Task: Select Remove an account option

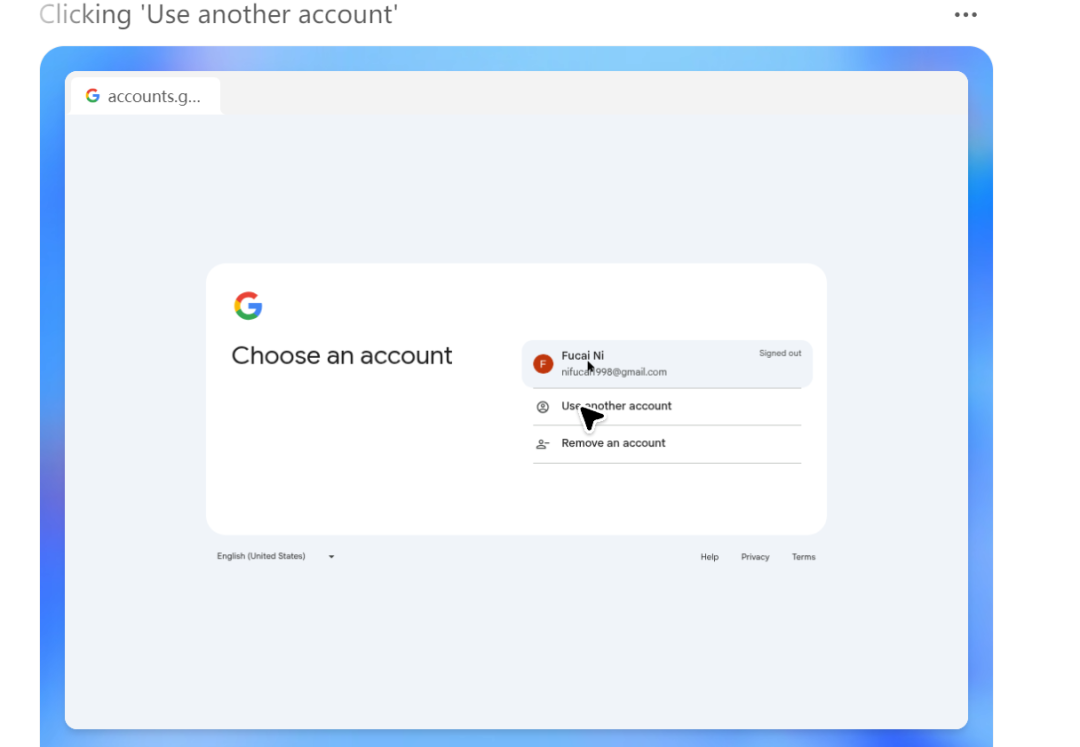Action: [667, 443]
